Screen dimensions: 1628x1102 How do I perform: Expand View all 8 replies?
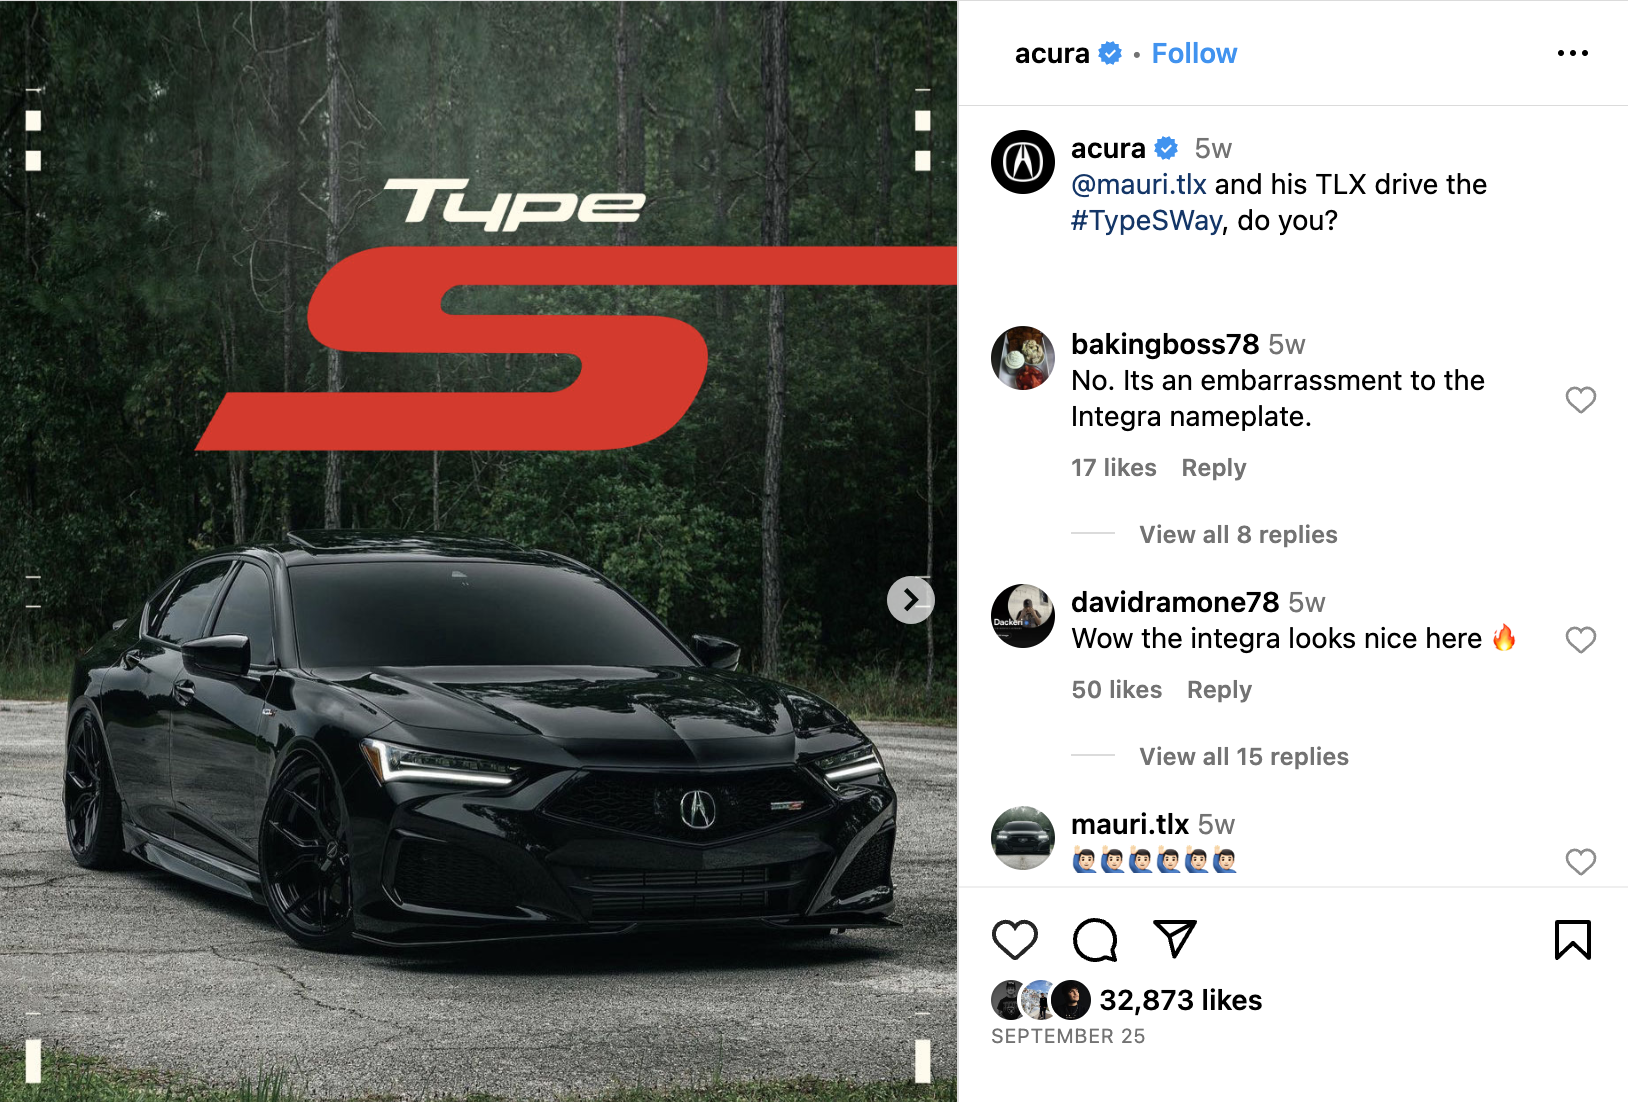1238,535
